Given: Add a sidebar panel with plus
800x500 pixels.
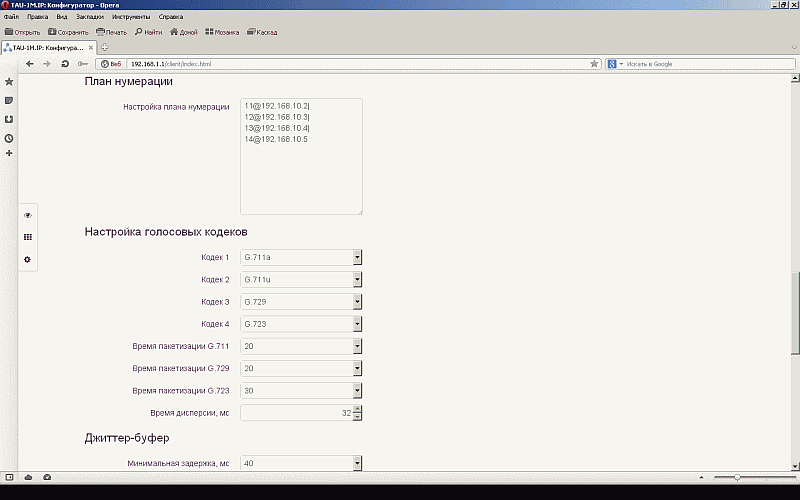Looking at the screenshot, I should pos(9,153).
